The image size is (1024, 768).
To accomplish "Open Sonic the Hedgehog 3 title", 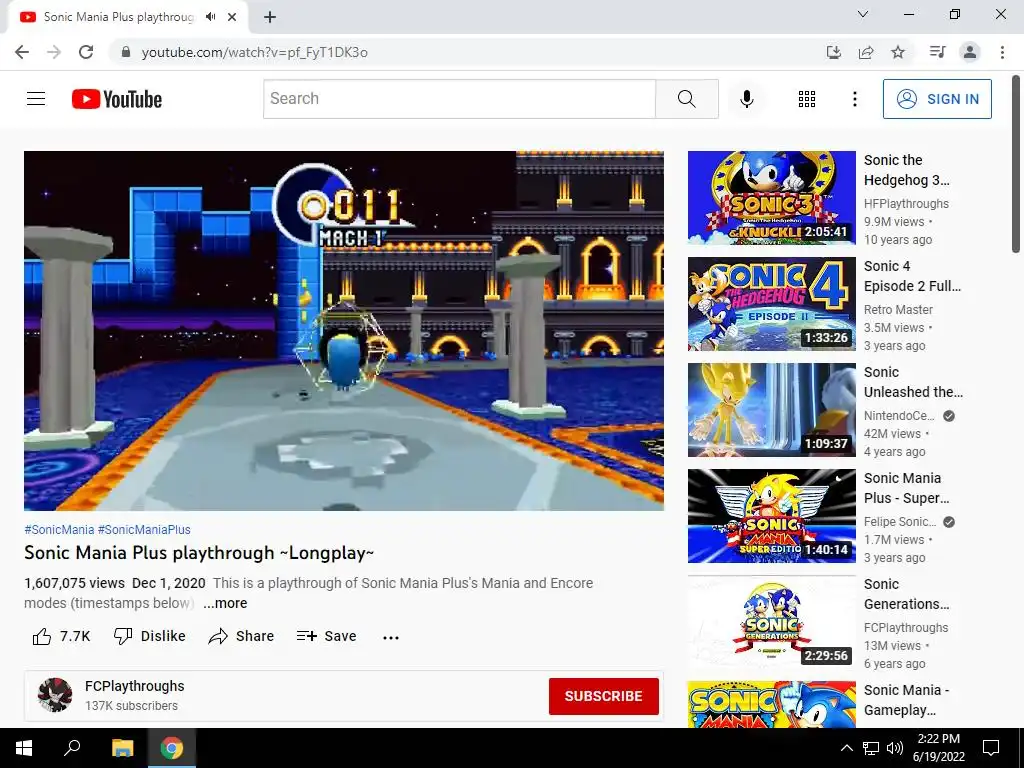I will [x=906, y=170].
